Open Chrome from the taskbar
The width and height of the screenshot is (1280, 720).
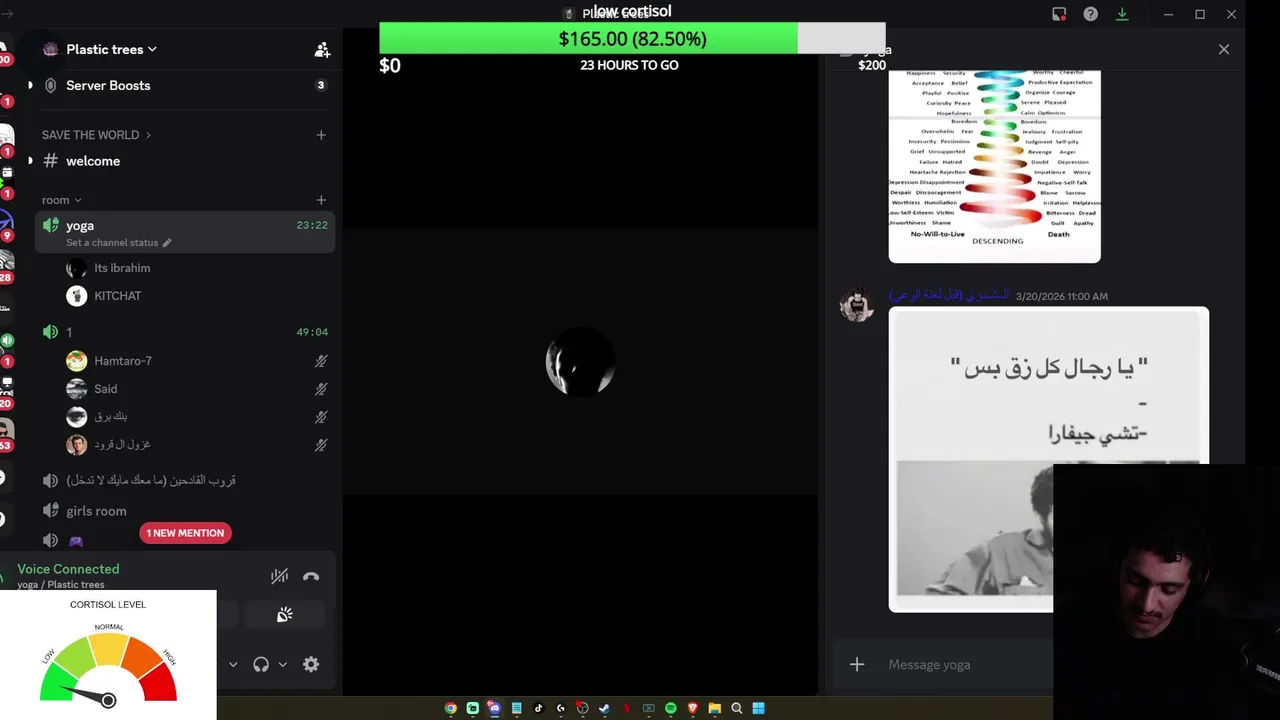451,708
